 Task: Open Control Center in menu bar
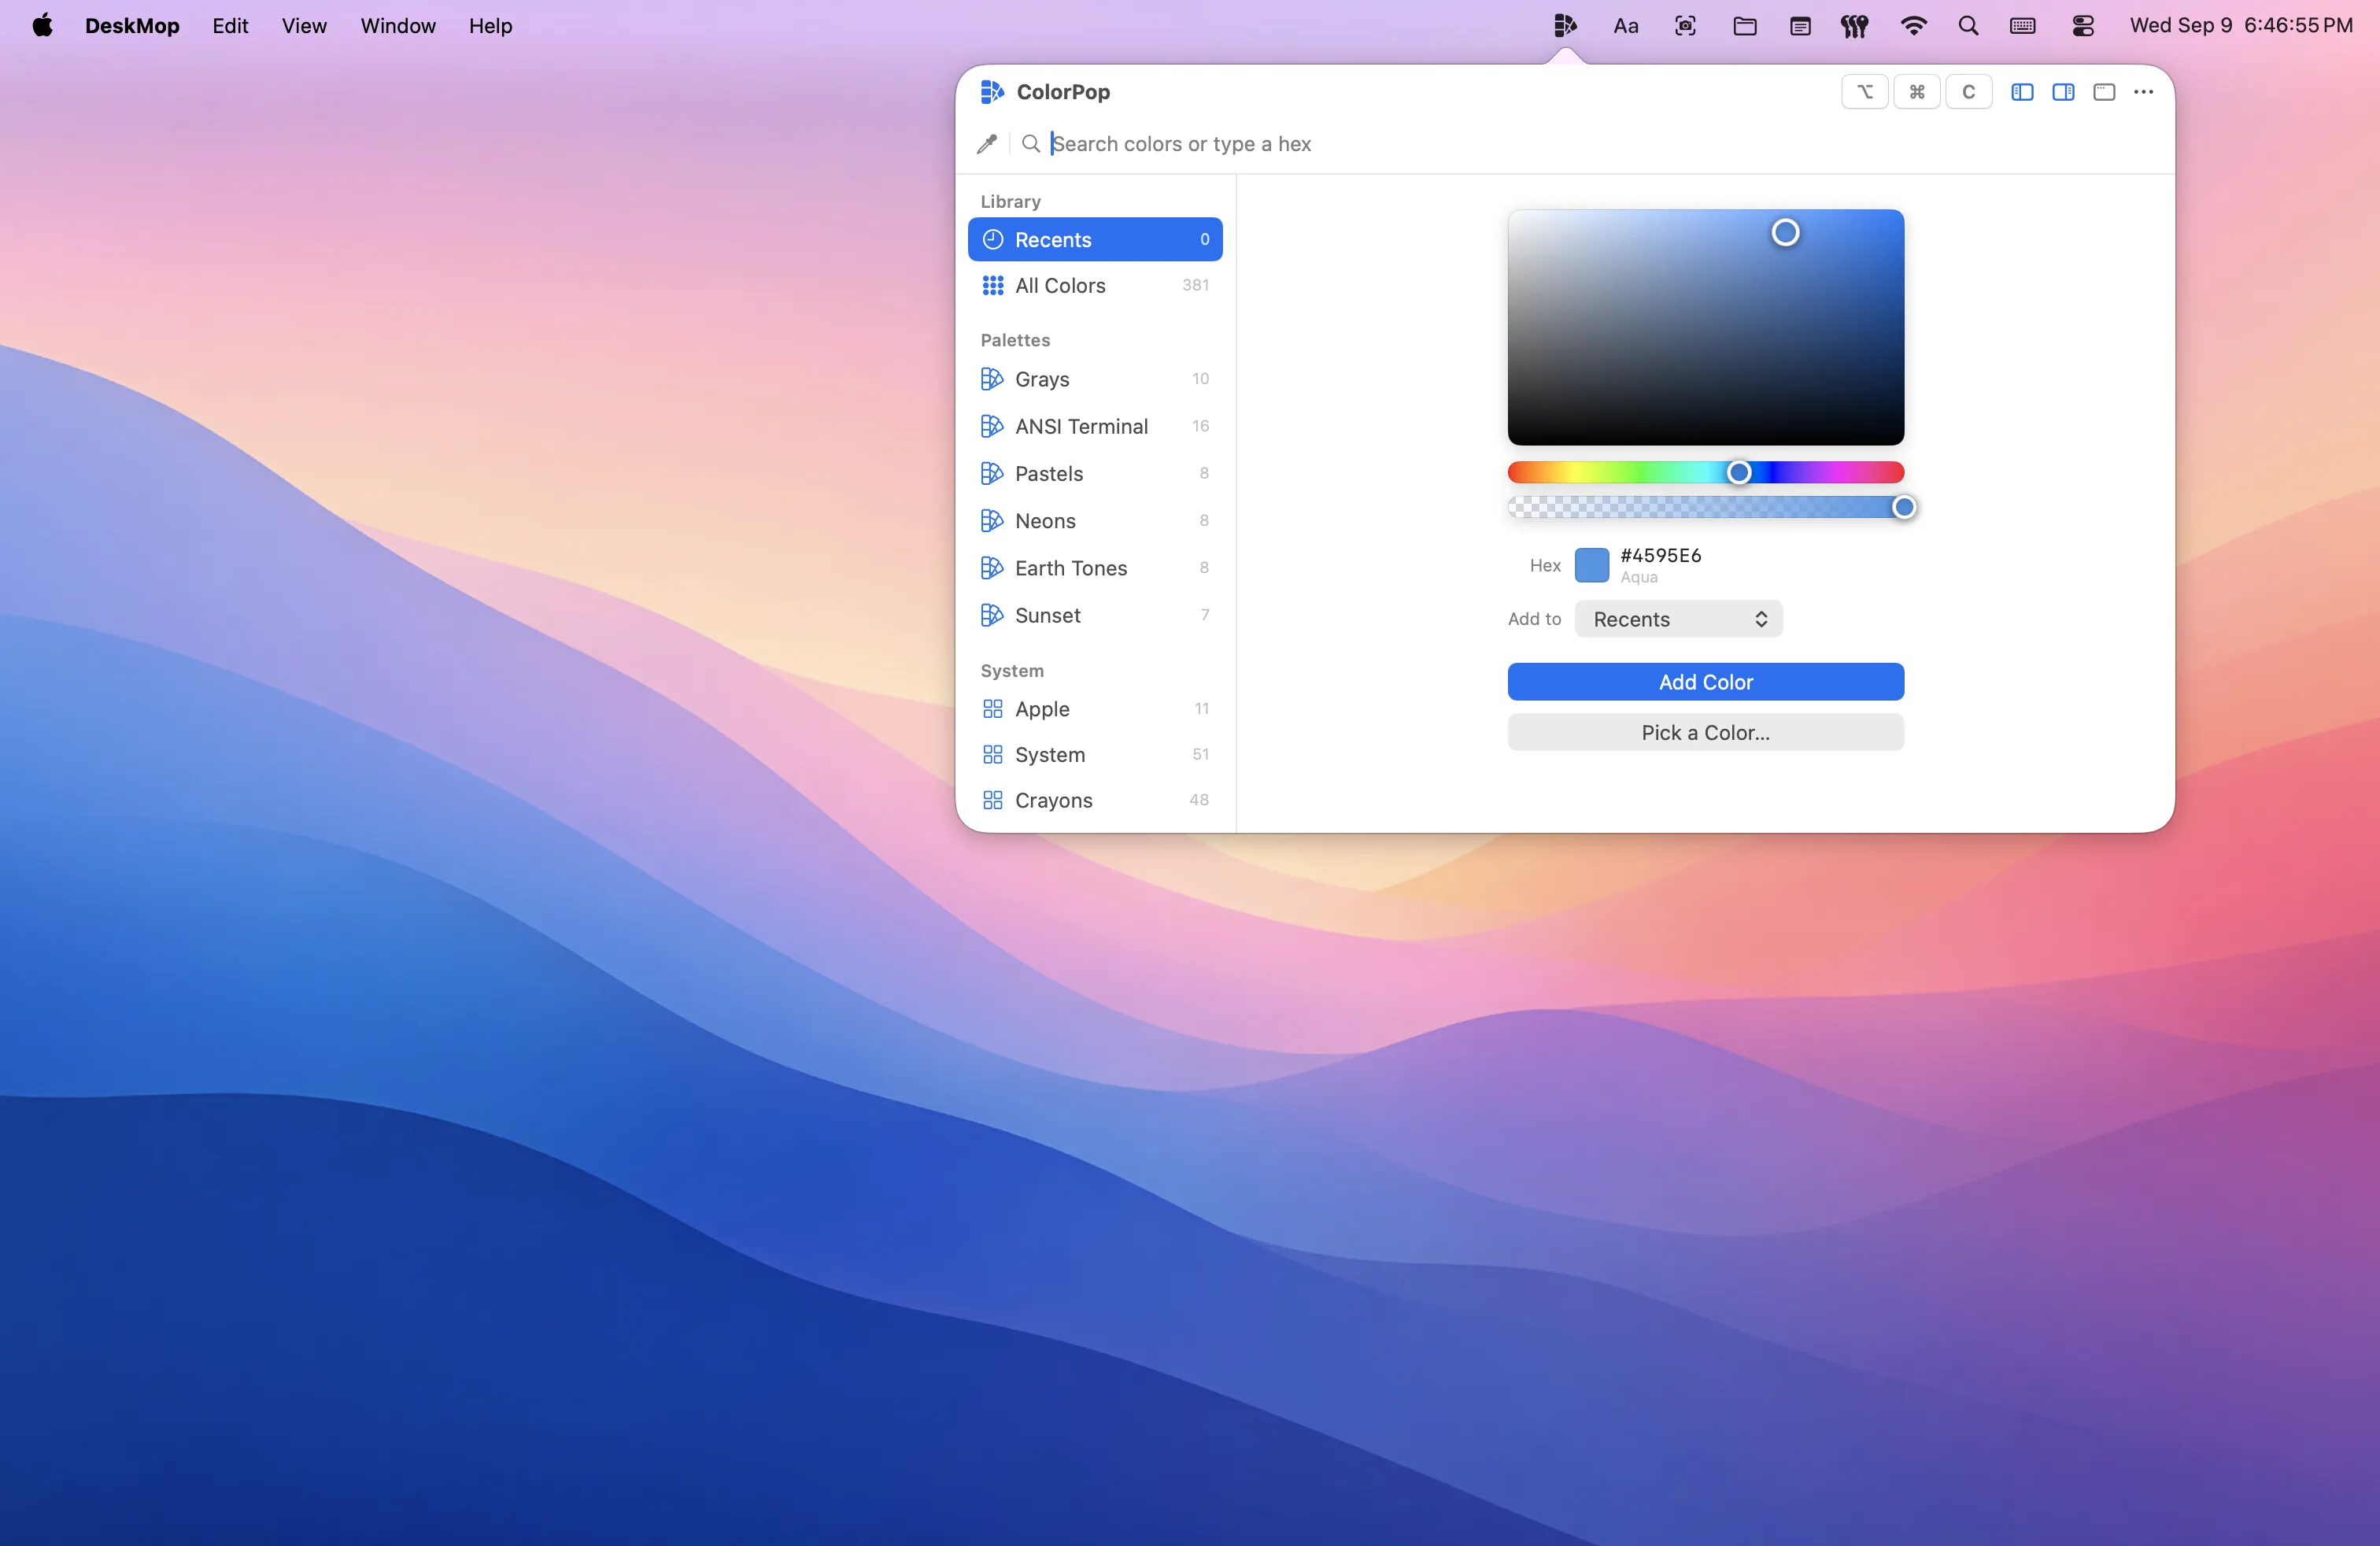pyautogui.click(x=2083, y=26)
